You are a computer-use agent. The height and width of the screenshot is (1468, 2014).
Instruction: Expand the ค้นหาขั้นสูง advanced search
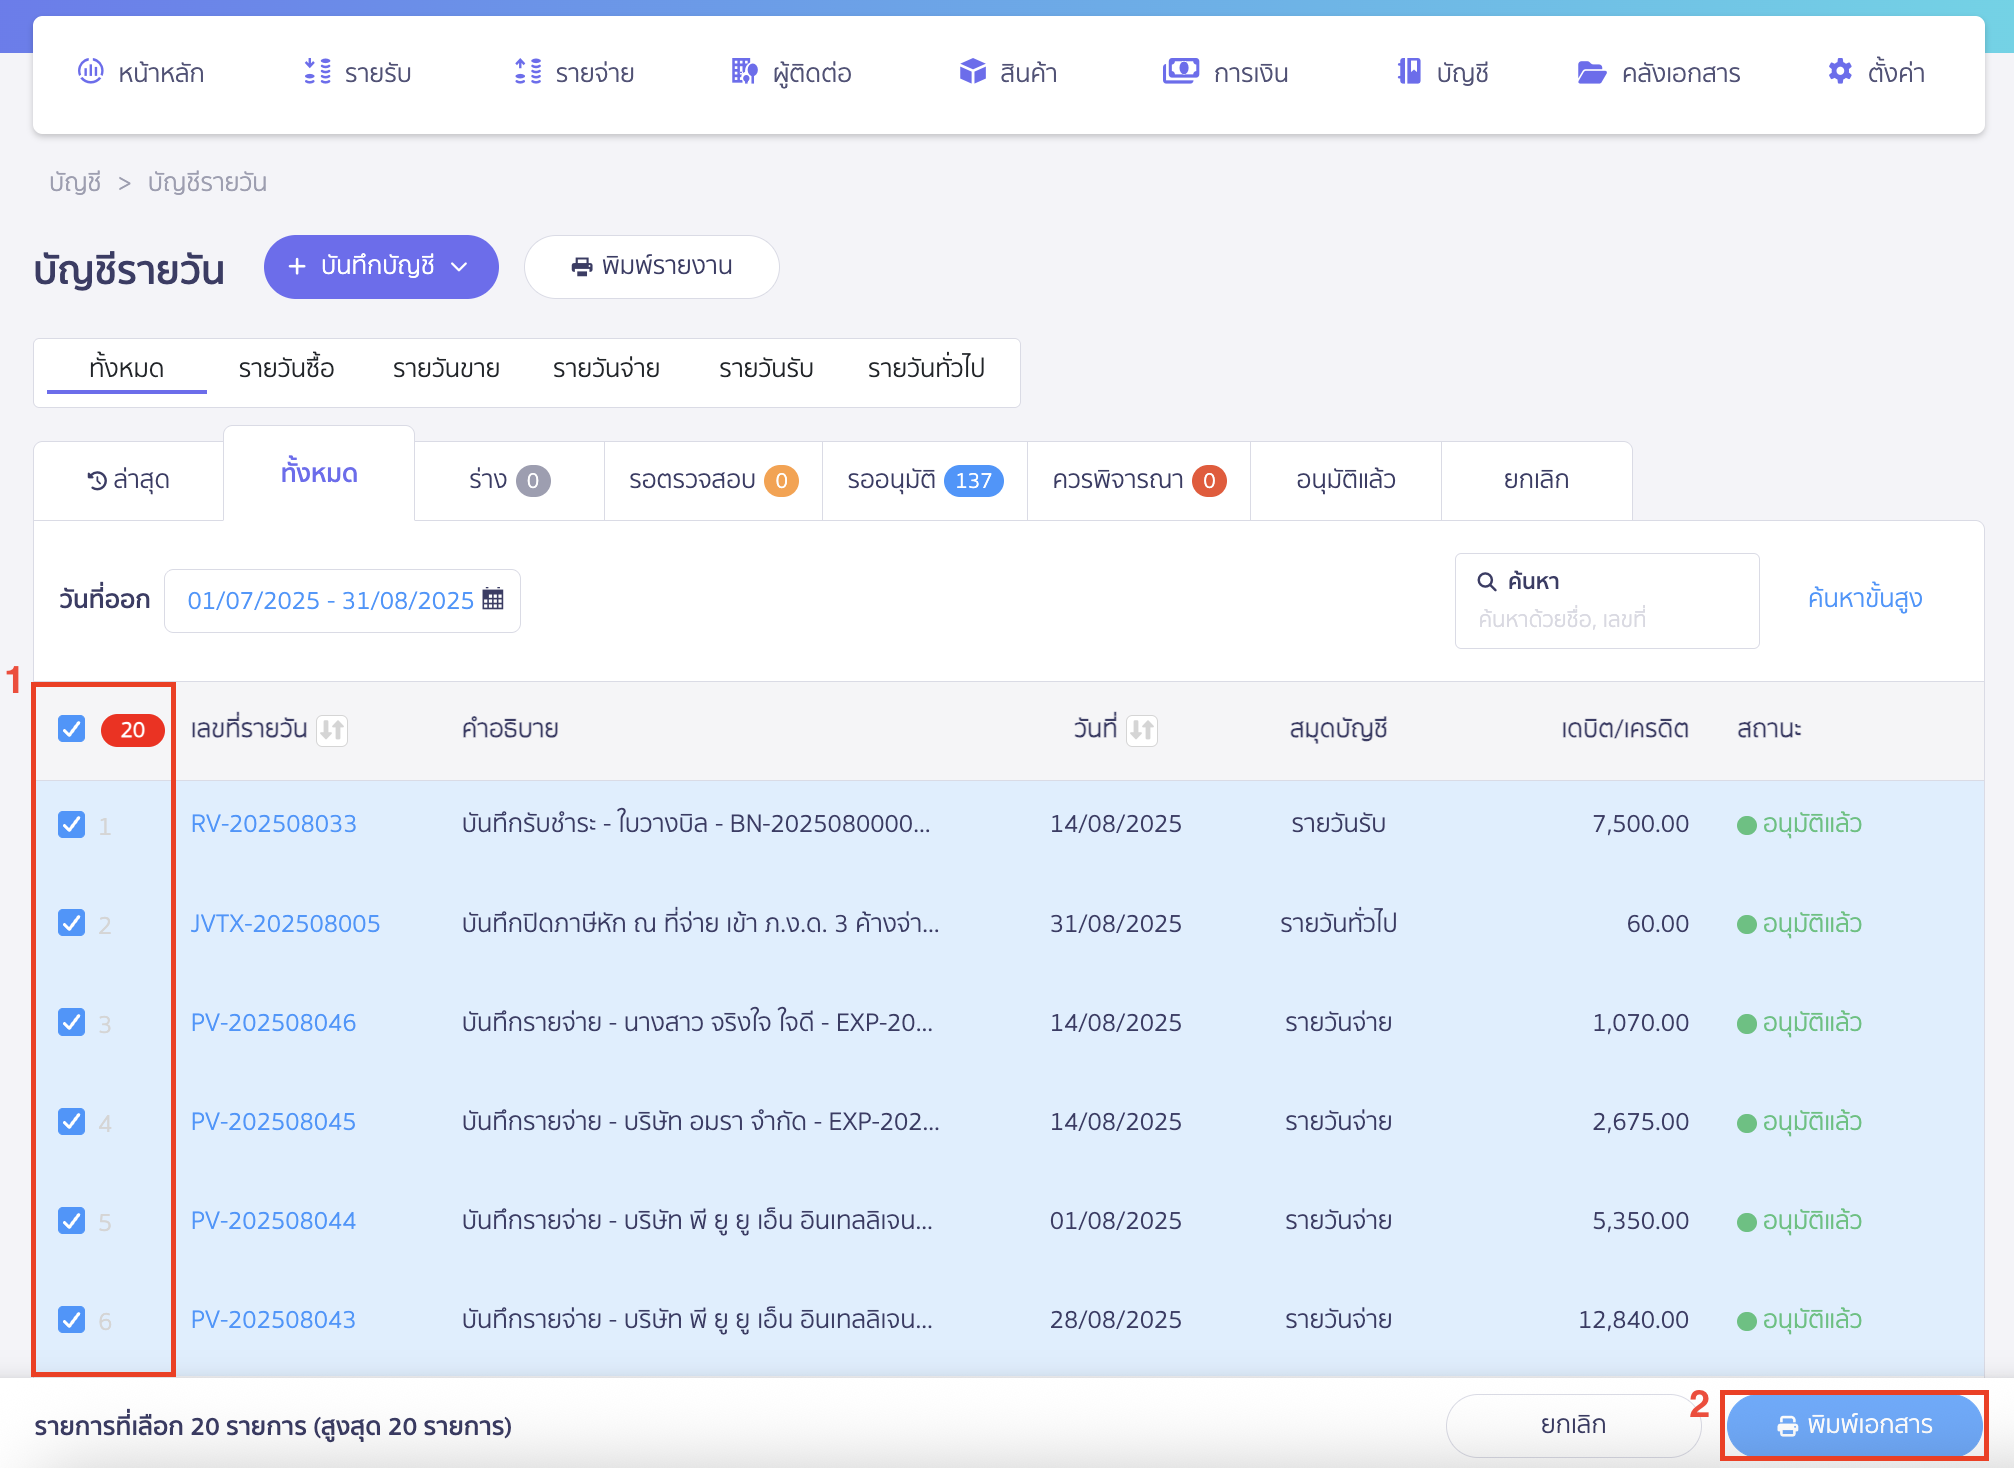[x=1864, y=599]
